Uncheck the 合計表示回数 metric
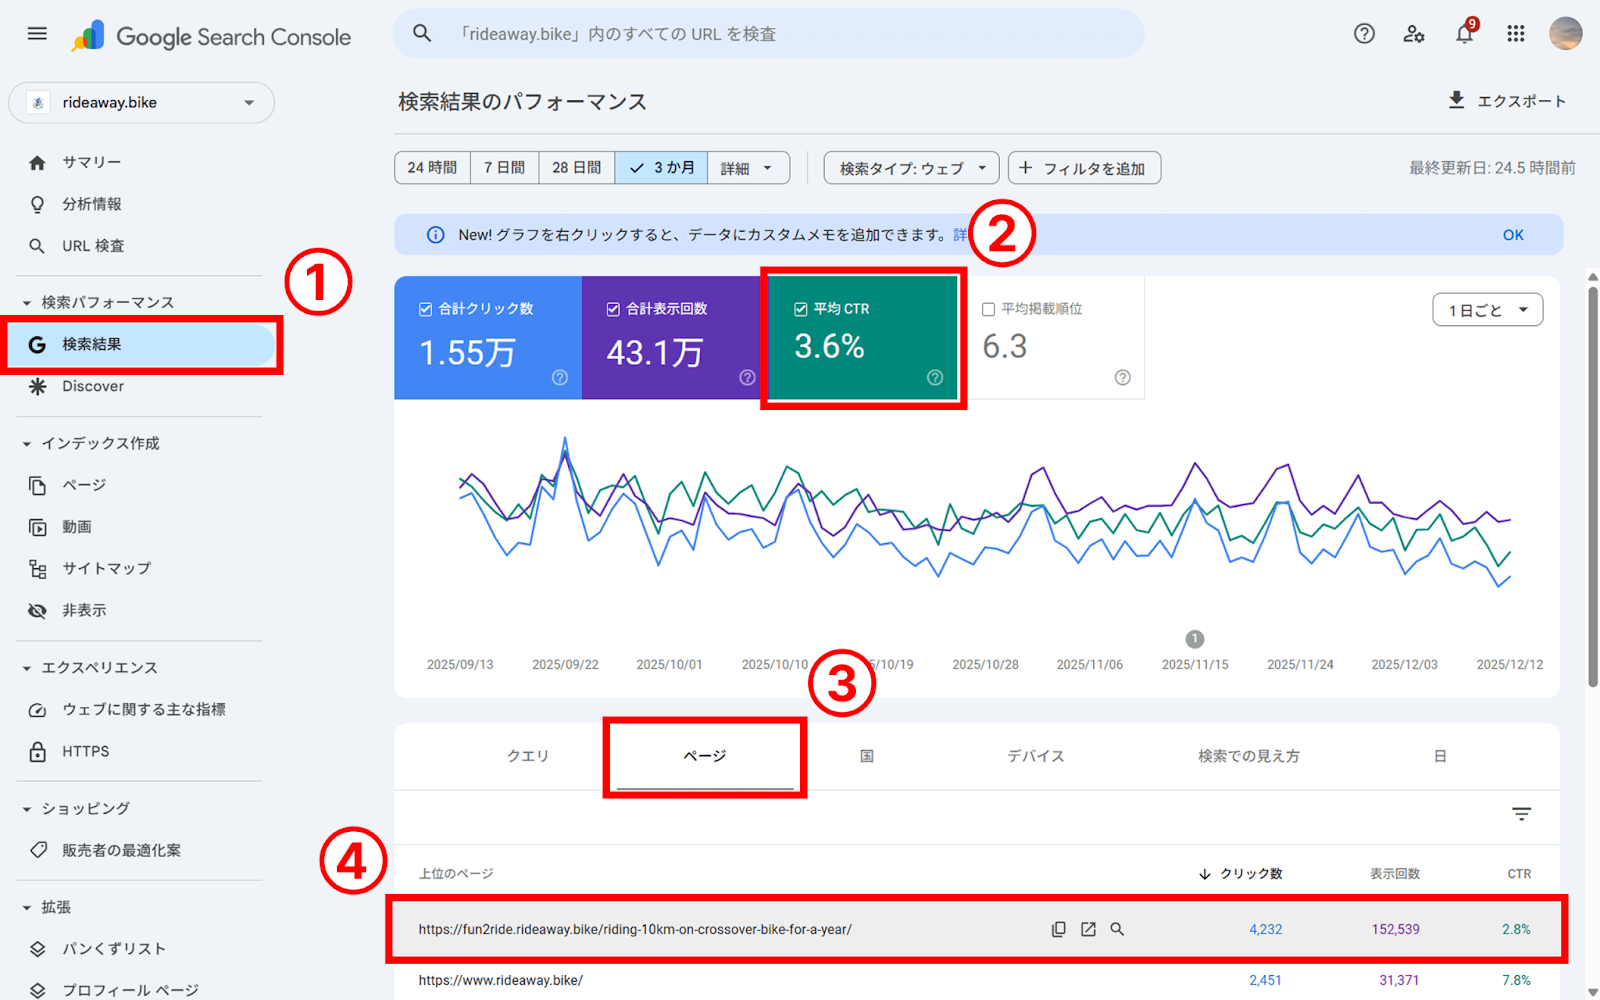 [613, 308]
